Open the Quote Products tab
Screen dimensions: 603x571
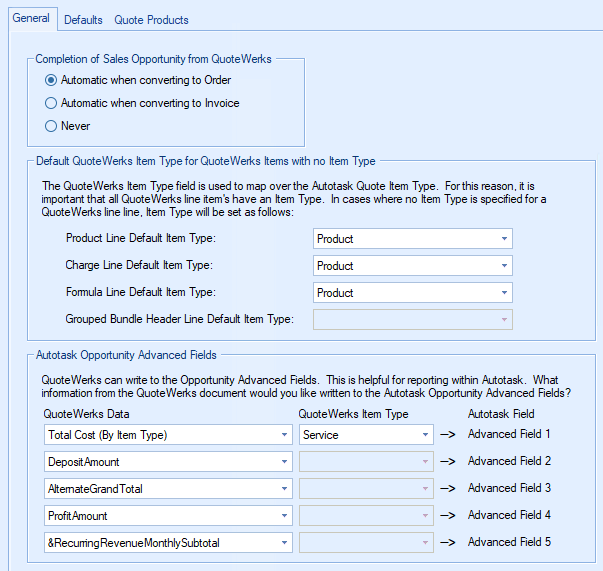point(151,19)
